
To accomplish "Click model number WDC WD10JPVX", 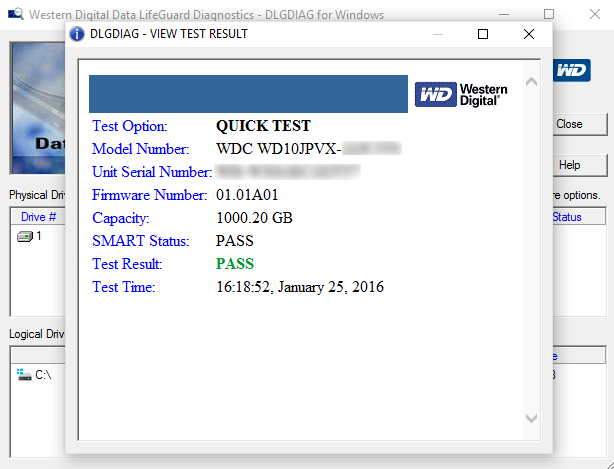I will [x=279, y=149].
